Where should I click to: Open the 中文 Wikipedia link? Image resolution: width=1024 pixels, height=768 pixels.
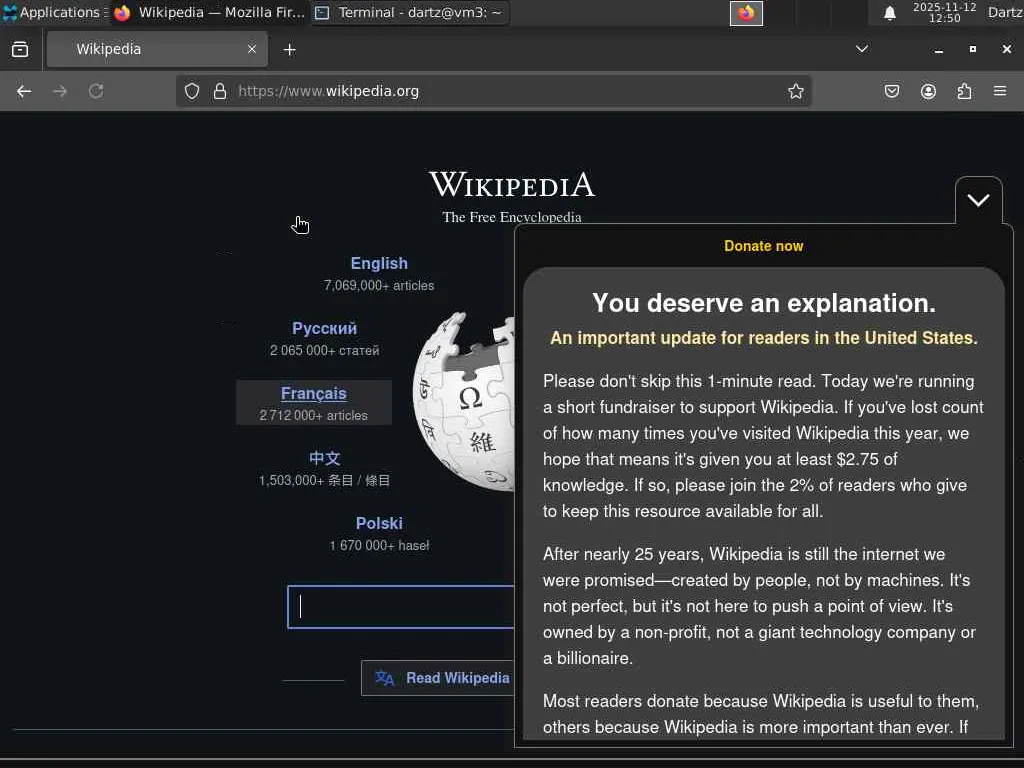[325, 458]
